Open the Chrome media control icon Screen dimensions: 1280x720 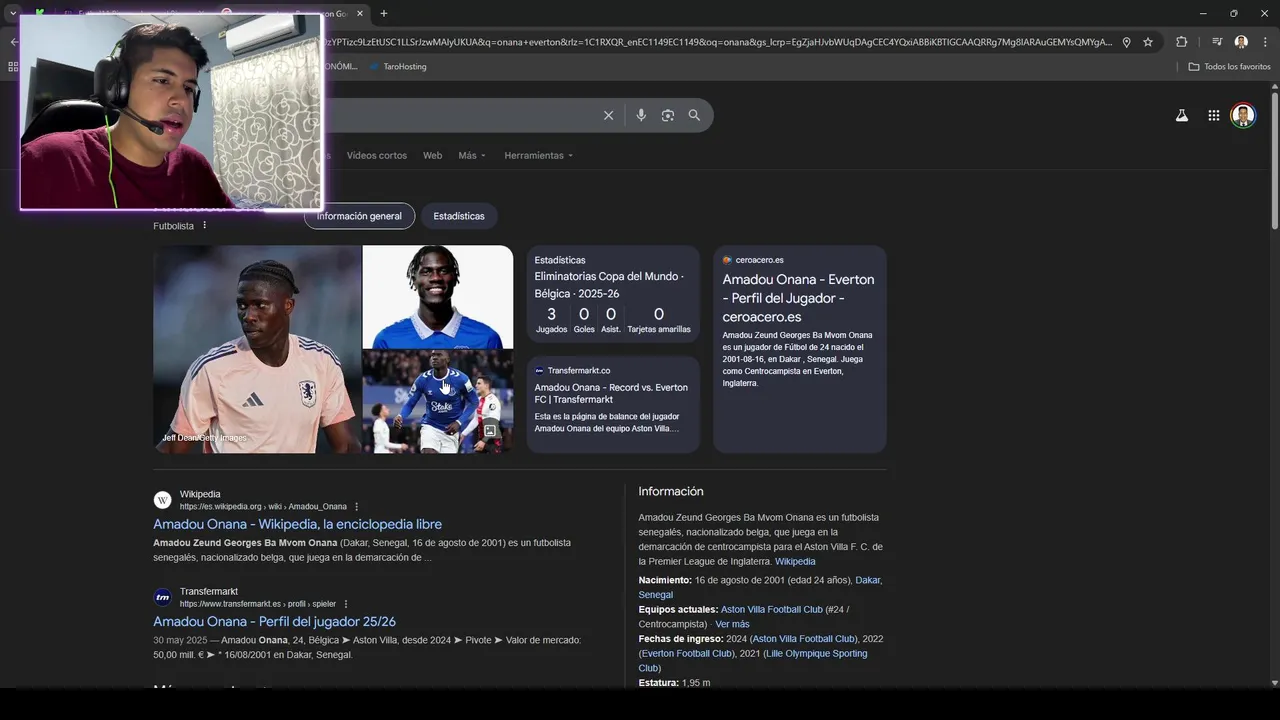point(1217,42)
